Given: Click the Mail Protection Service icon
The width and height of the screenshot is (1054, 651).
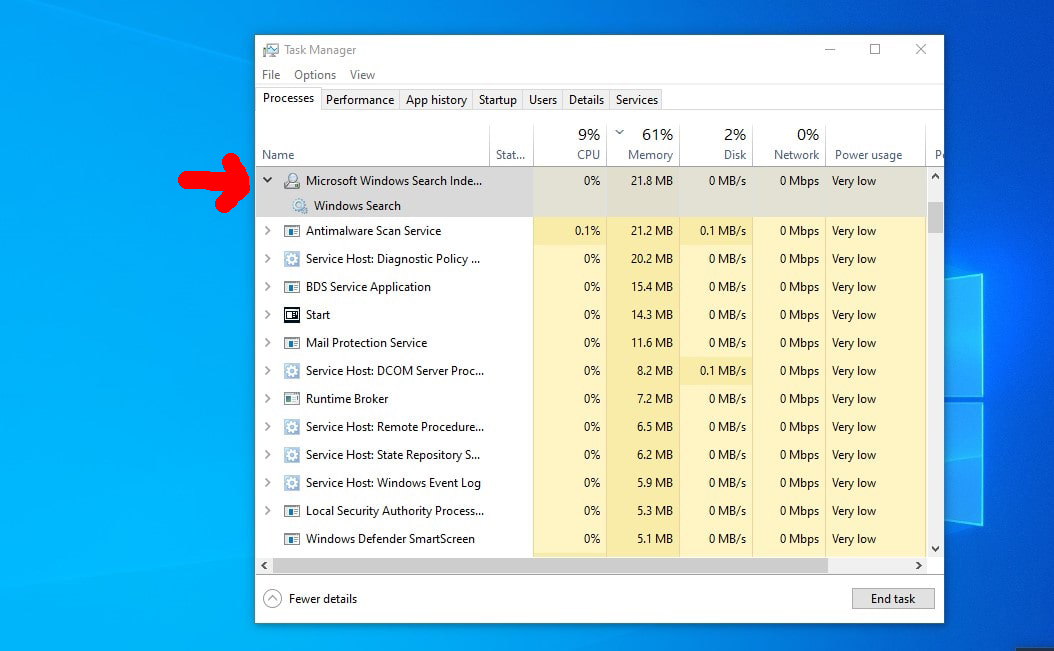Looking at the screenshot, I should [292, 343].
